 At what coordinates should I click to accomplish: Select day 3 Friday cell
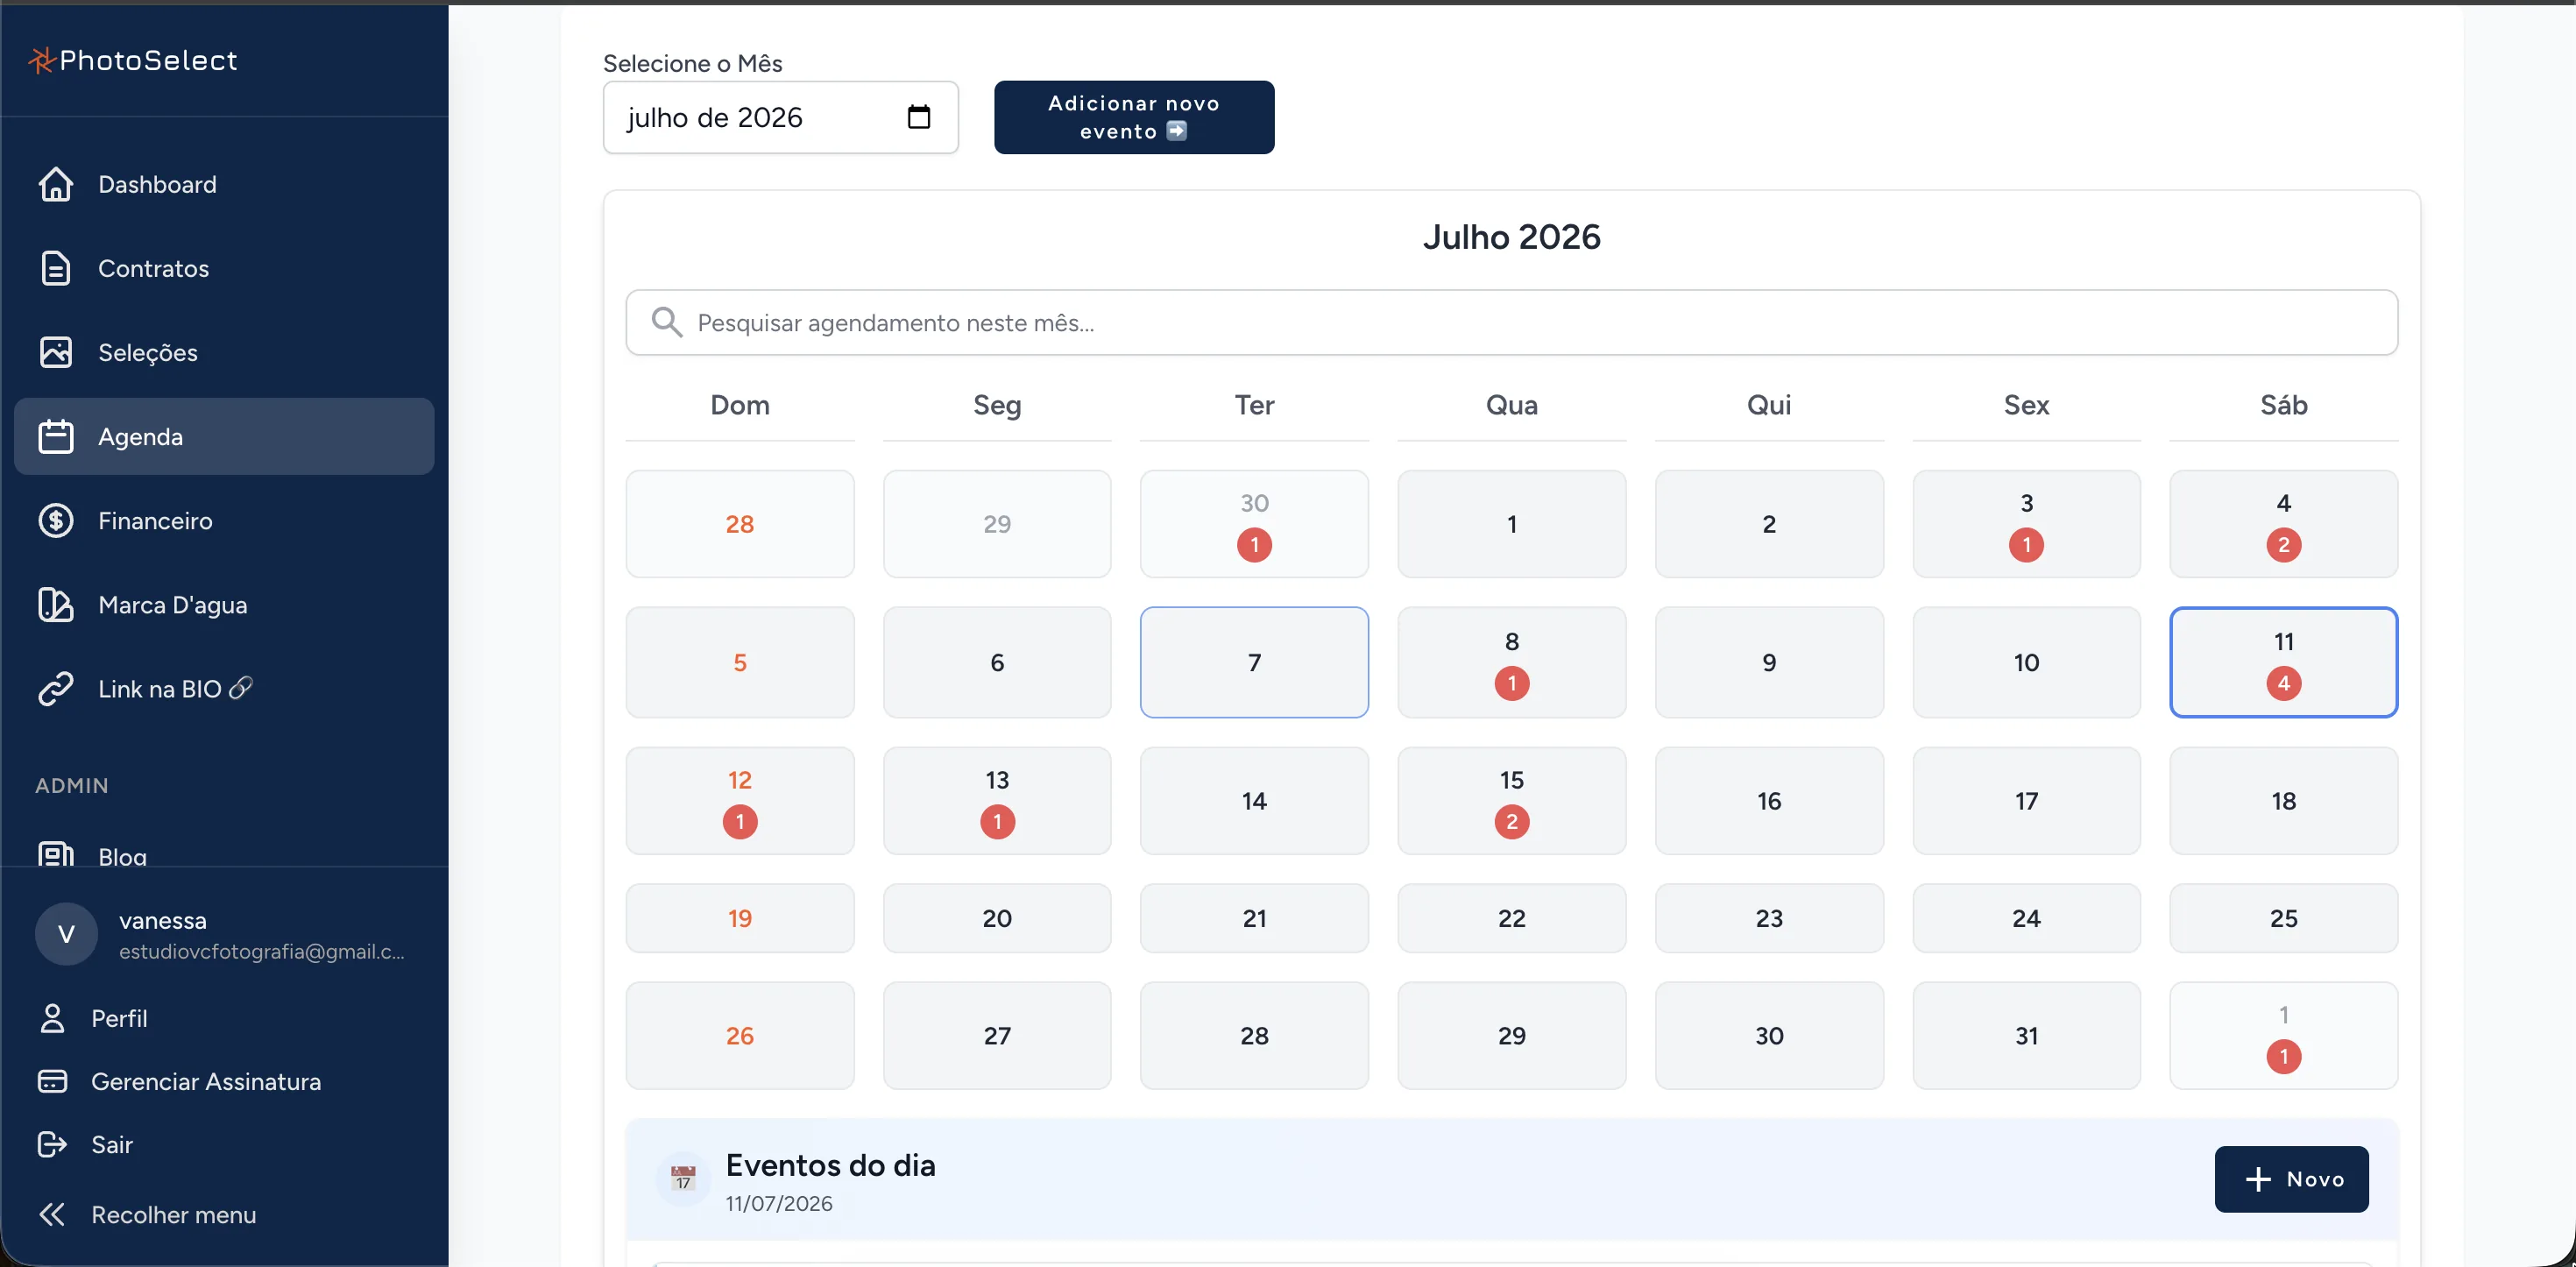(x=2026, y=523)
